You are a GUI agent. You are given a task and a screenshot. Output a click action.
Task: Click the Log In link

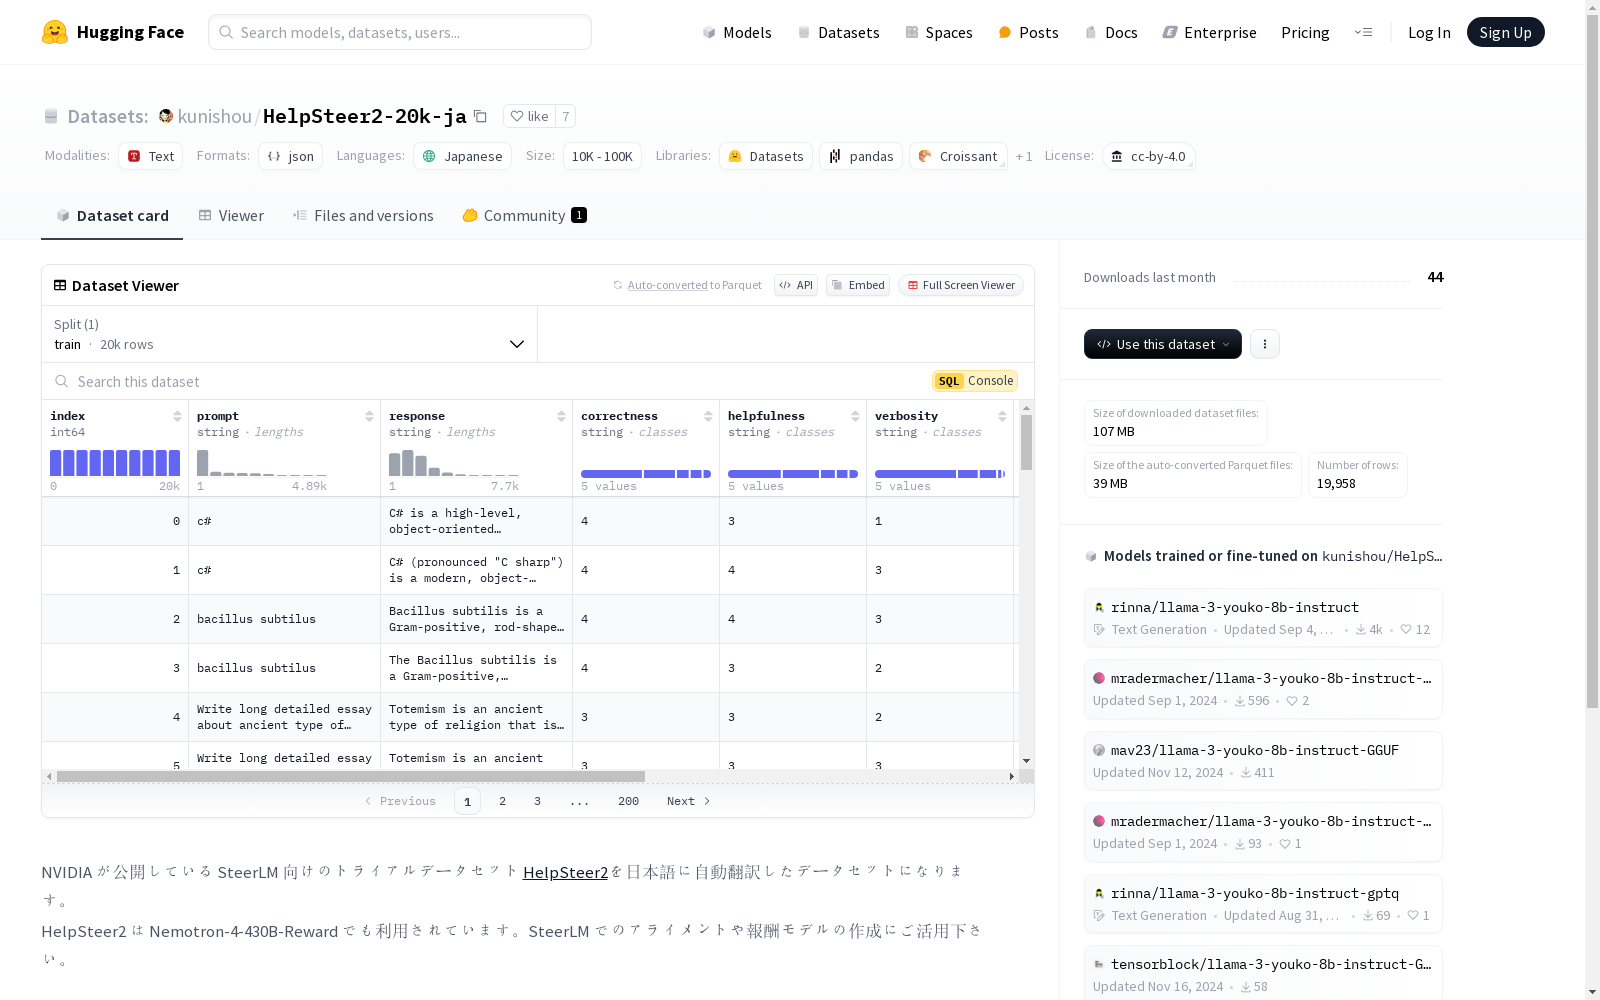(1429, 32)
